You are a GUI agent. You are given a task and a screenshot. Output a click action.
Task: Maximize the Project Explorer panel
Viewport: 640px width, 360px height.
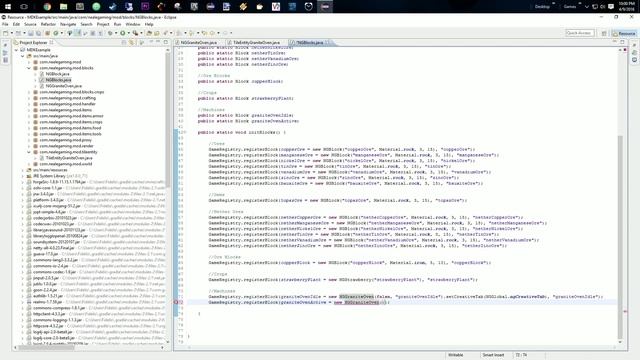tap(165, 42)
